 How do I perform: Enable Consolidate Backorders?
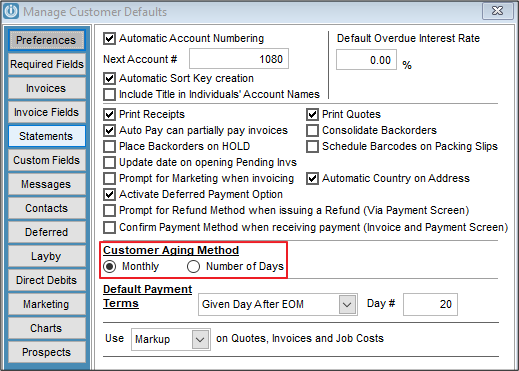click(x=312, y=130)
